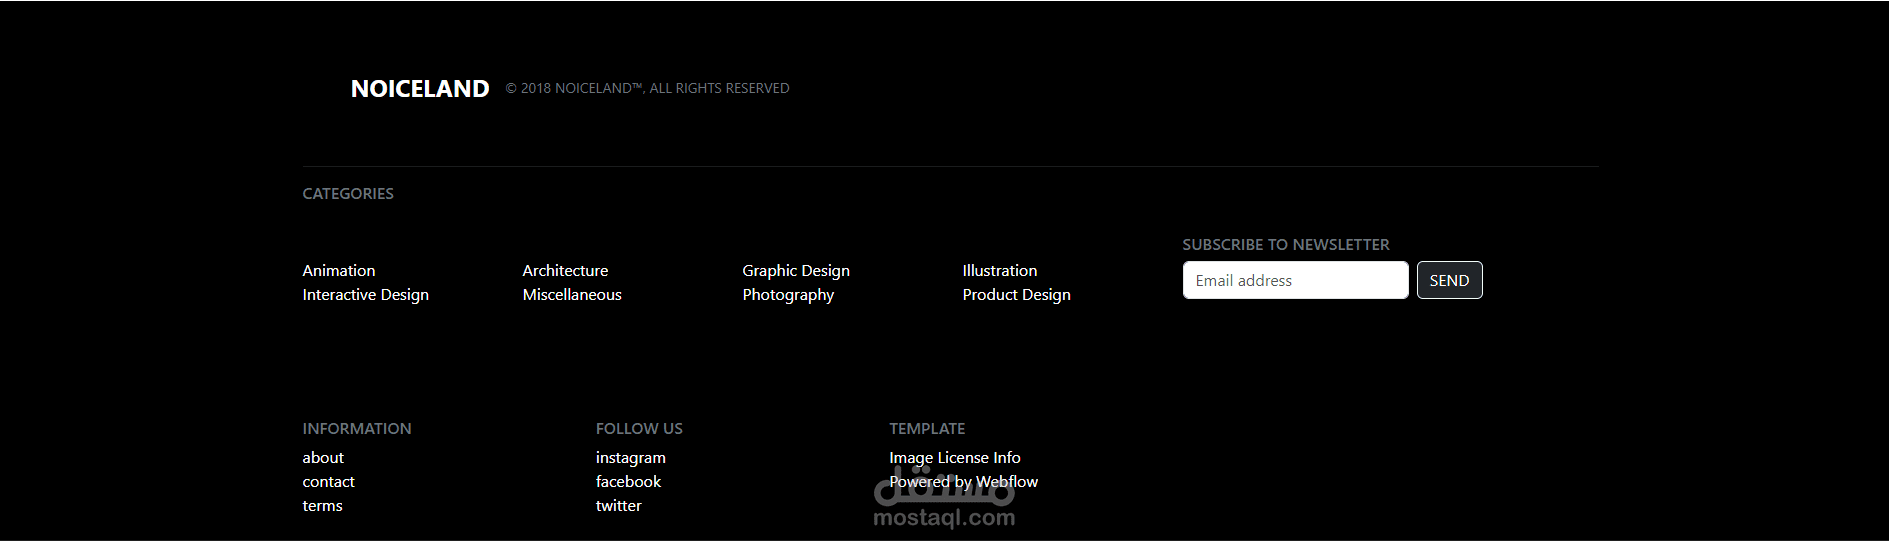Click the 2018 copyright notice text

click(x=647, y=88)
